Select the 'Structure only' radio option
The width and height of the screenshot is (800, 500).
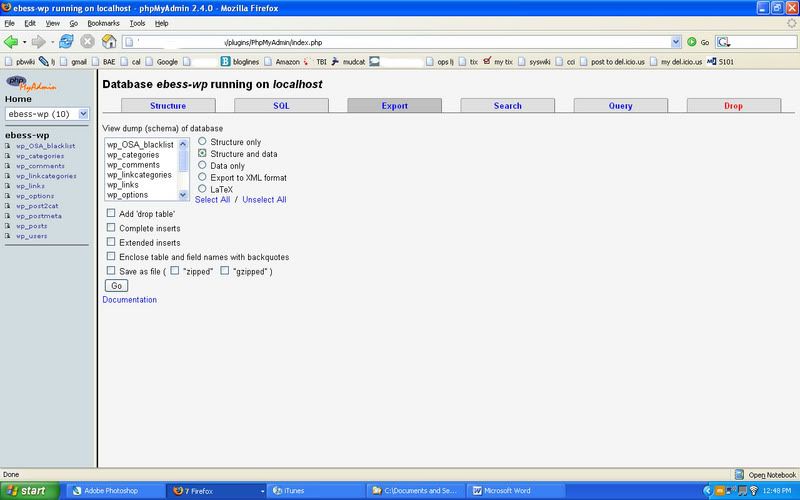(x=203, y=142)
